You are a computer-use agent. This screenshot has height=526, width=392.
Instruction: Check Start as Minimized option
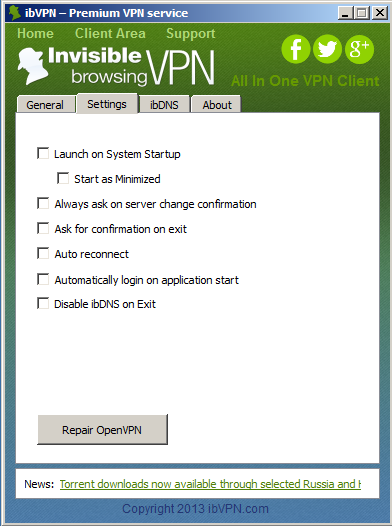[63, 178]
